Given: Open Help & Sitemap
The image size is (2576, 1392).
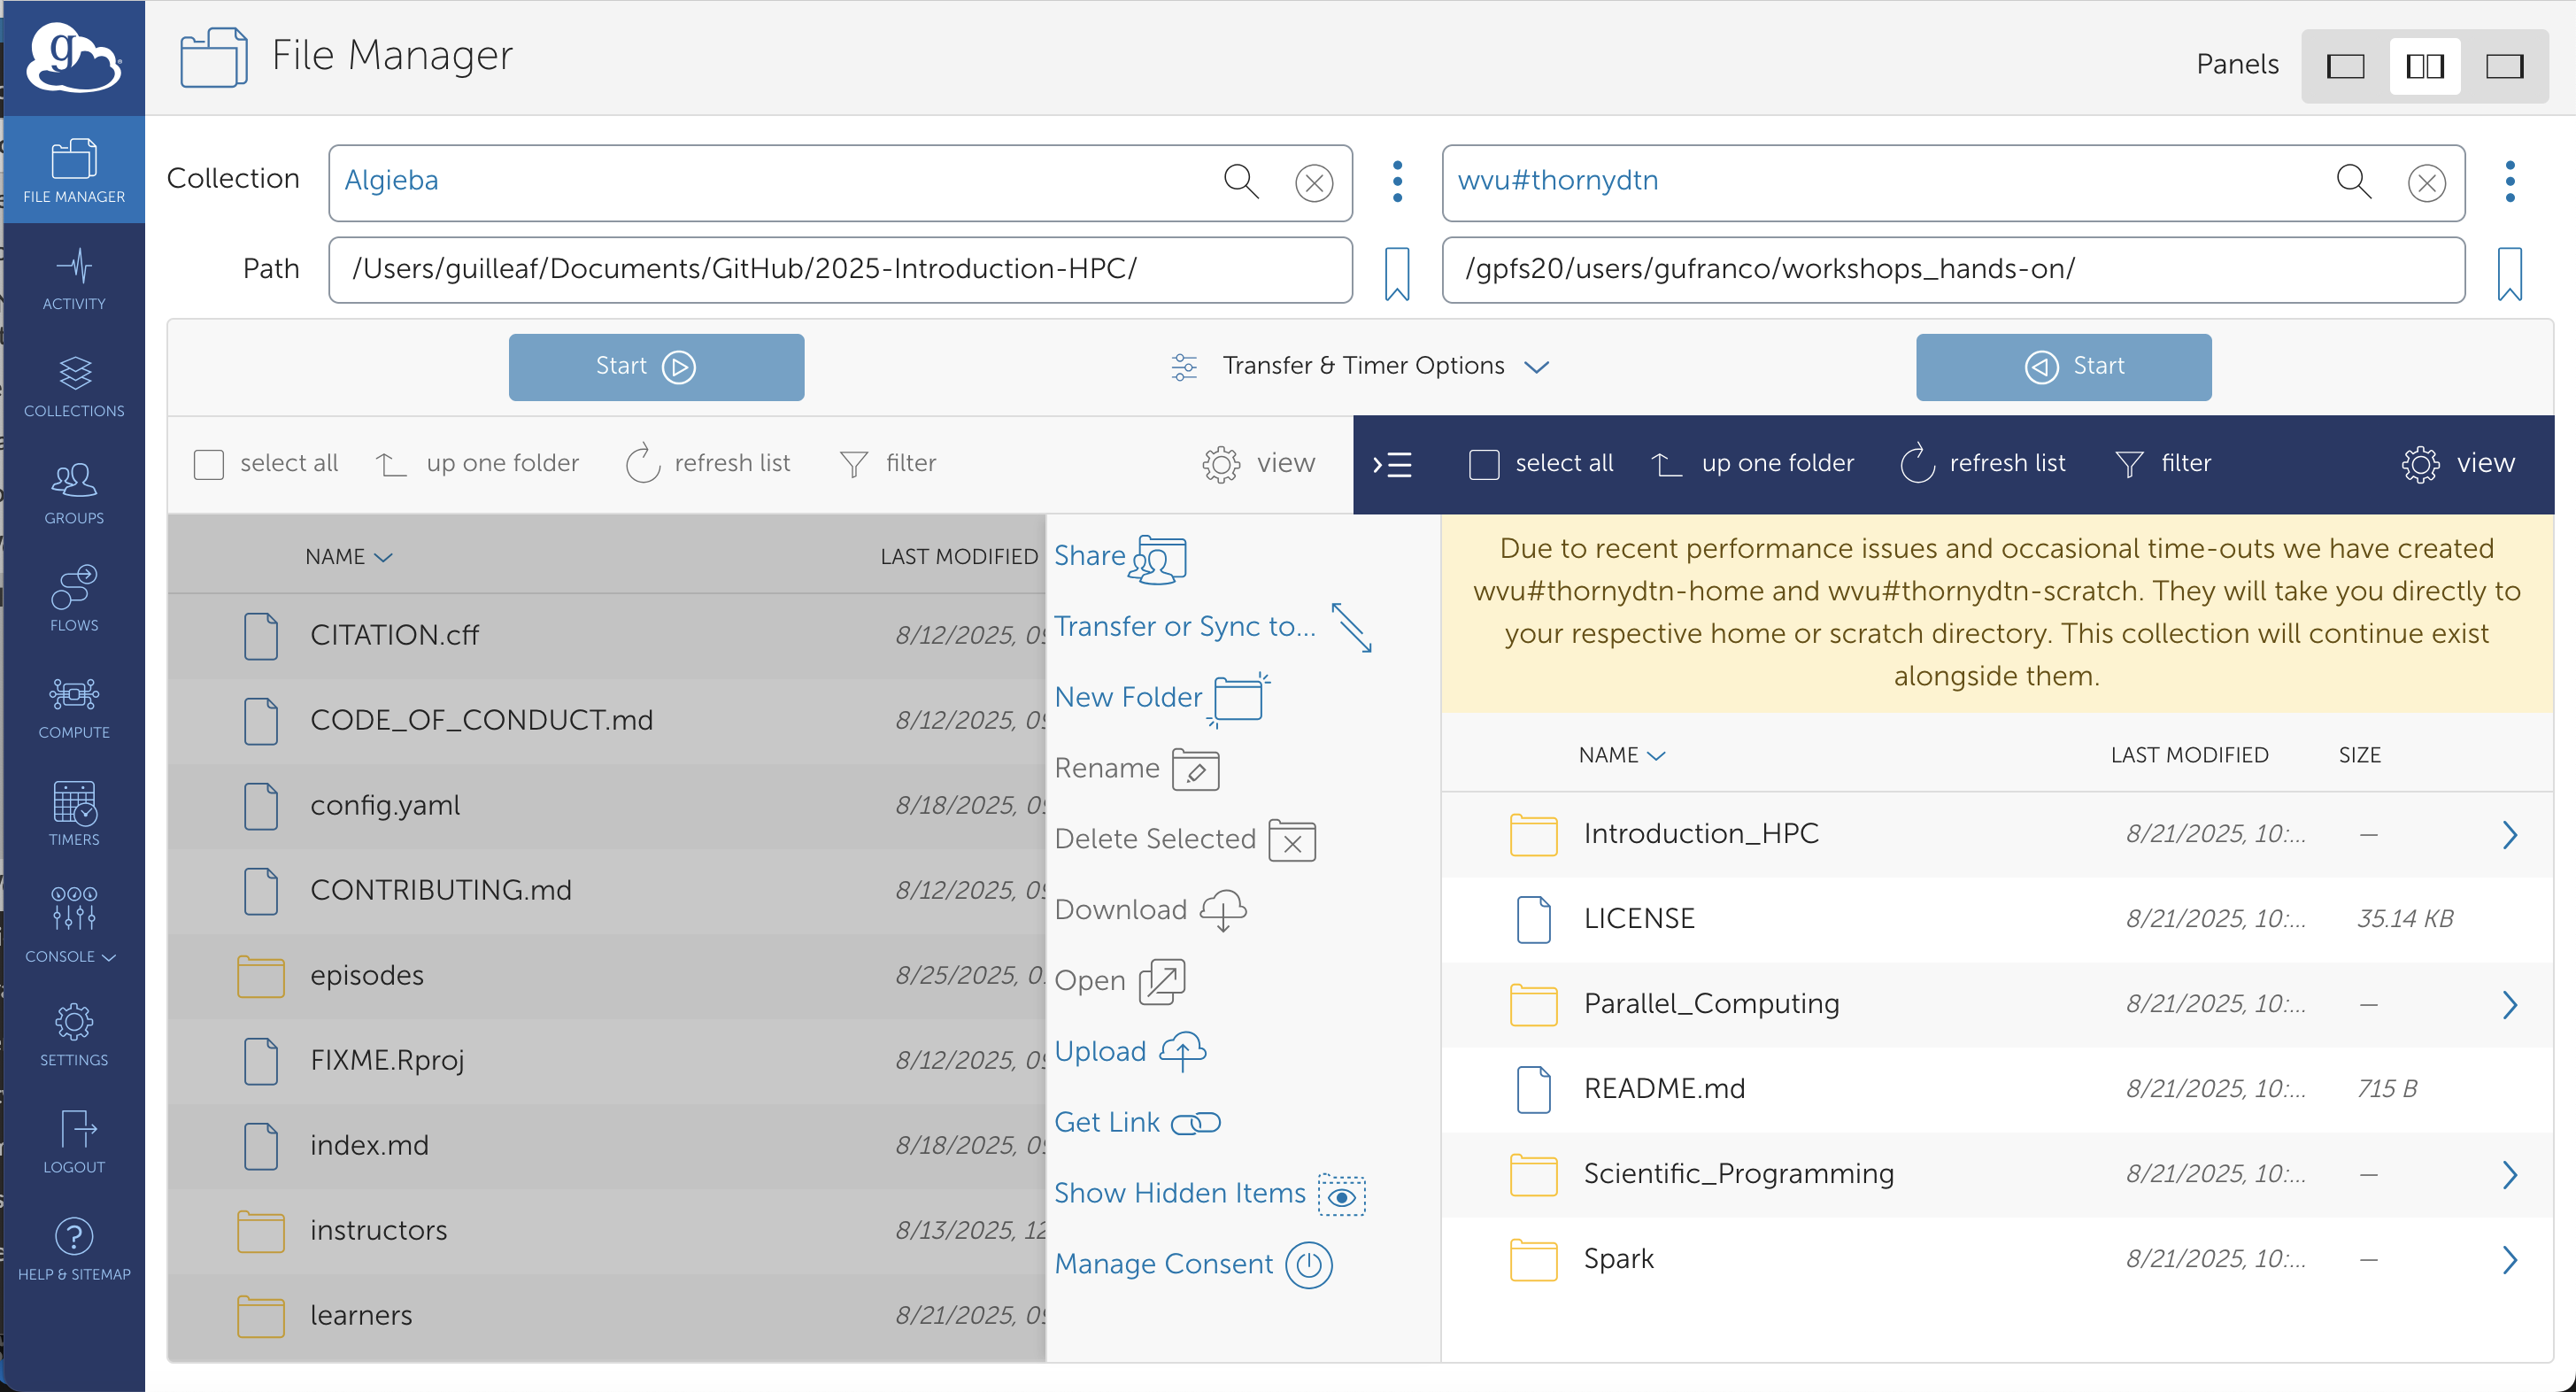Looking at the screenshot, I should (x=74, y=1248).
